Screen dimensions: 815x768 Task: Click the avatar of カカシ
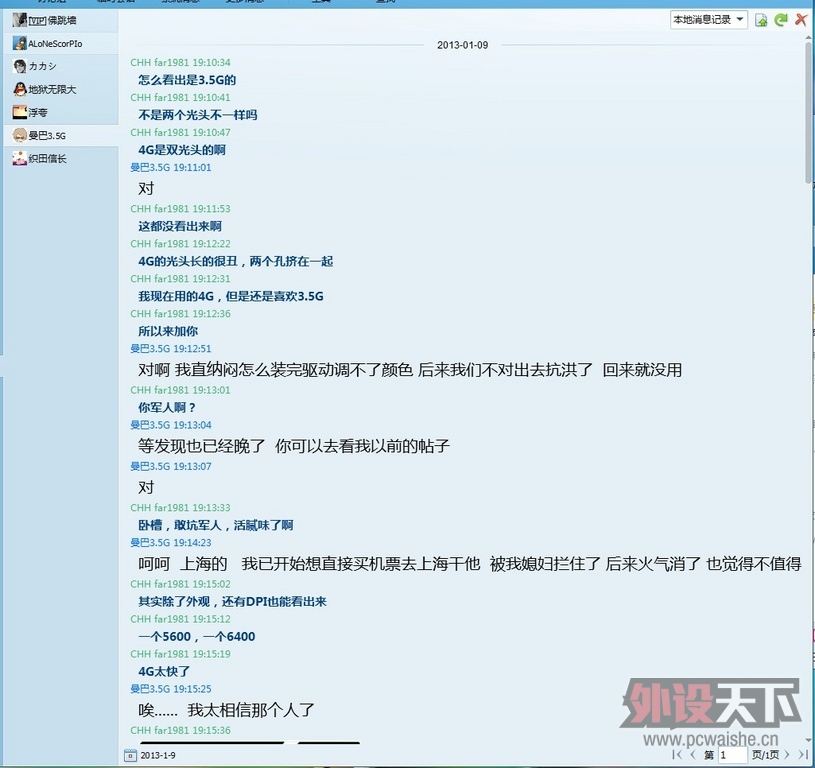coord(20,66)
